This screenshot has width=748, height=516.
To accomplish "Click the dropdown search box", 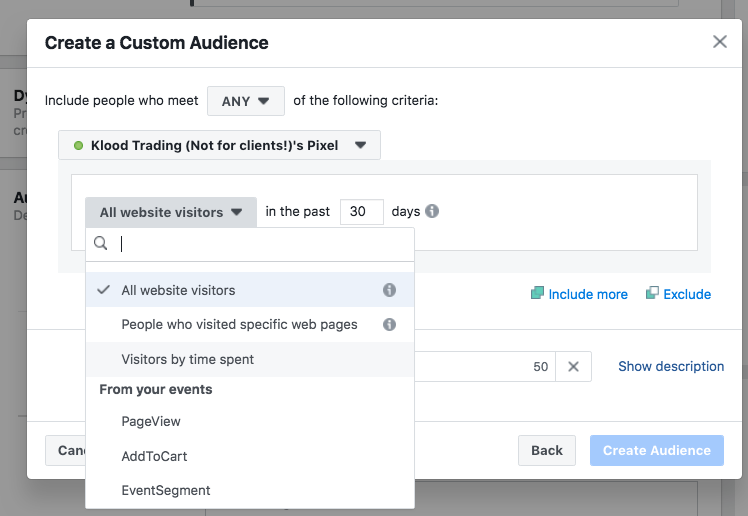I will tap(260, 244).
